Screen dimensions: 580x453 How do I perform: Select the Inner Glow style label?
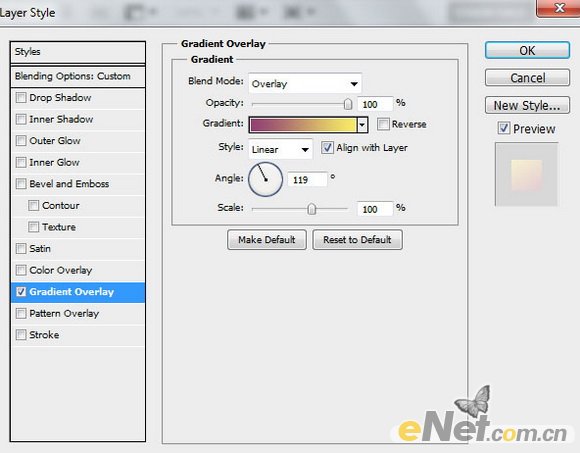[54, 162]
